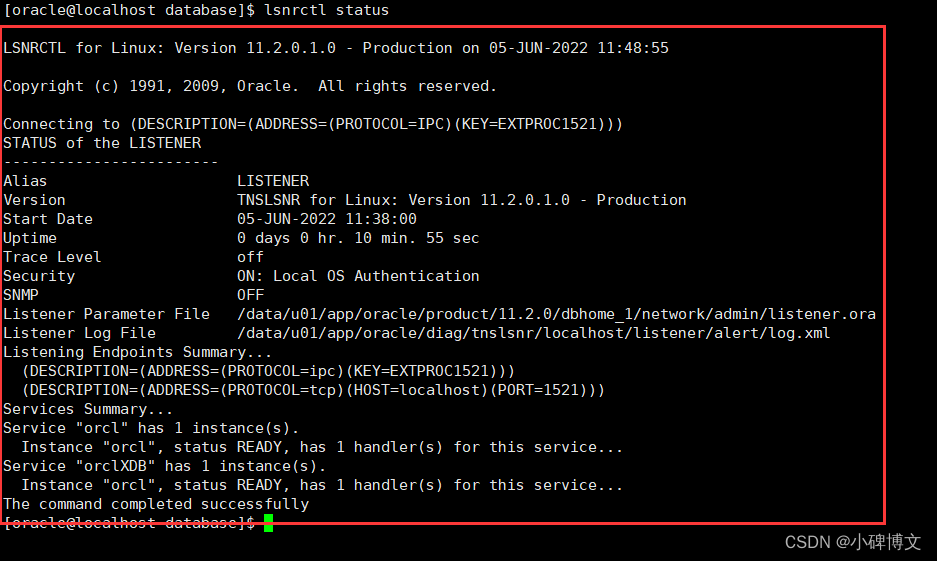Click the 'Connecting to (DESCRIPTION=' line
Viewport: 937px width, 561px height.
pyautogui.click(x=313, y=124)
